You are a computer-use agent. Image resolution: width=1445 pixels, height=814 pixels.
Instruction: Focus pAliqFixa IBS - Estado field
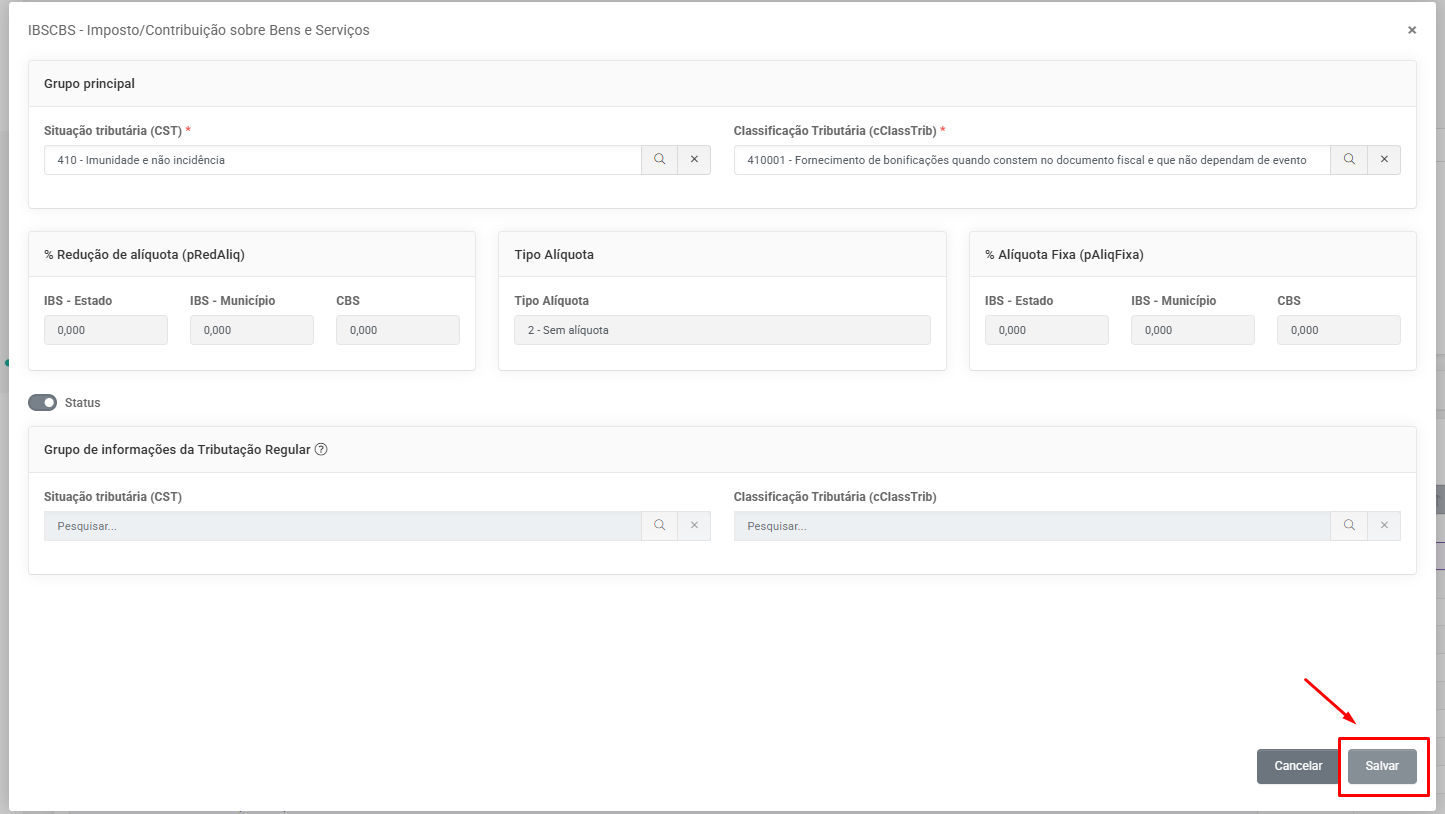click(1047, 330)
